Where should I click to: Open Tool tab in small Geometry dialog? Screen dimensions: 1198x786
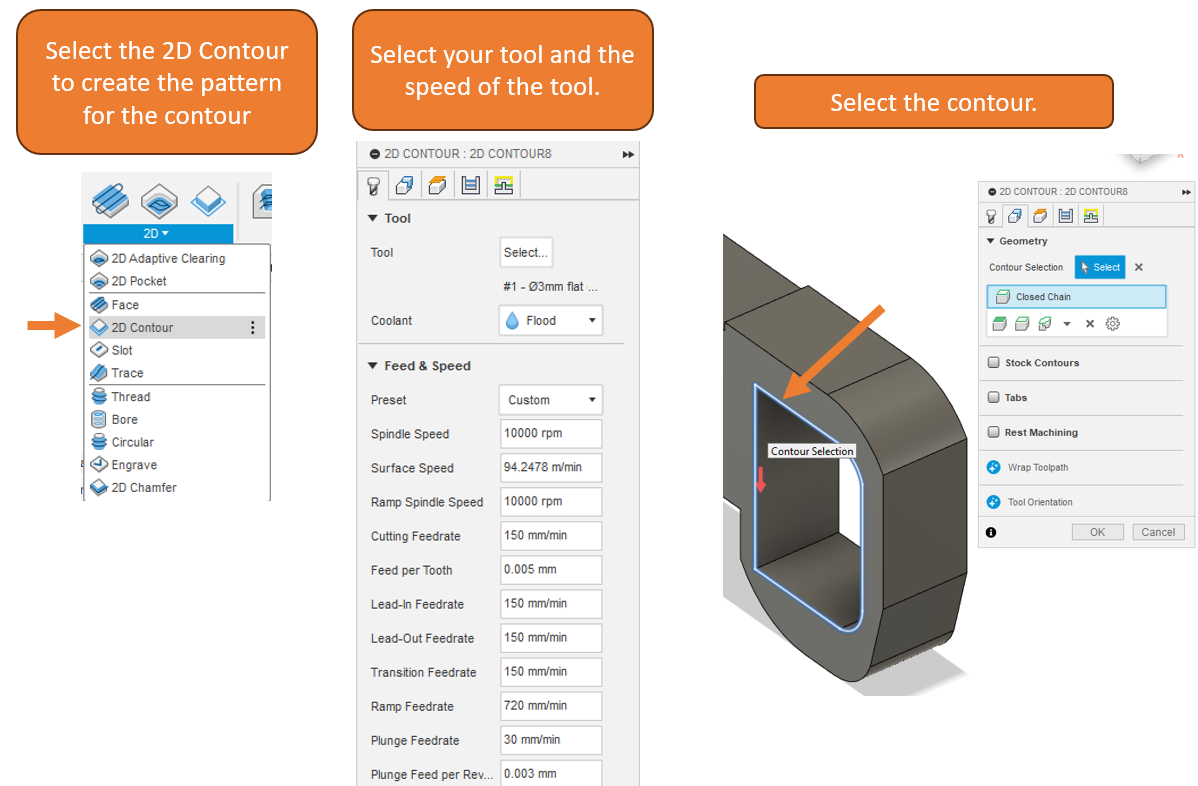(991, 216)
